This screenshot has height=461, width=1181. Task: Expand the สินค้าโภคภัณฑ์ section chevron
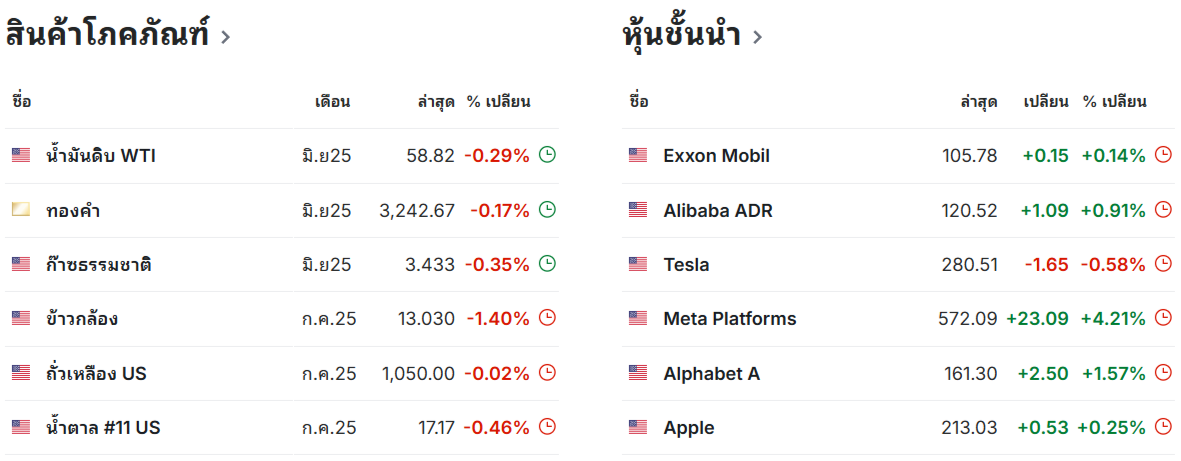point(225,37)
